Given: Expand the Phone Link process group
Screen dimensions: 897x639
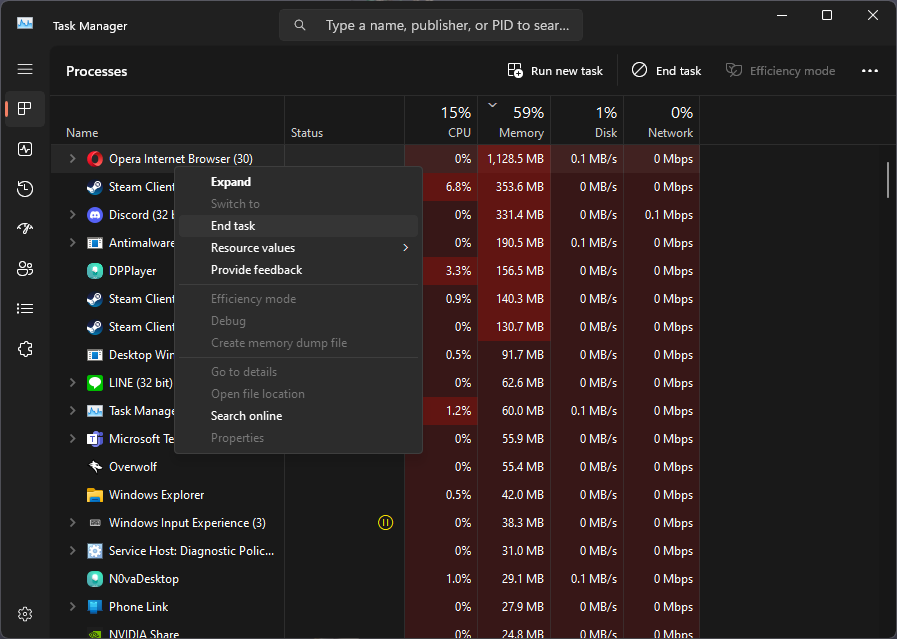Looking at the screenshot, I should [73, 606].
